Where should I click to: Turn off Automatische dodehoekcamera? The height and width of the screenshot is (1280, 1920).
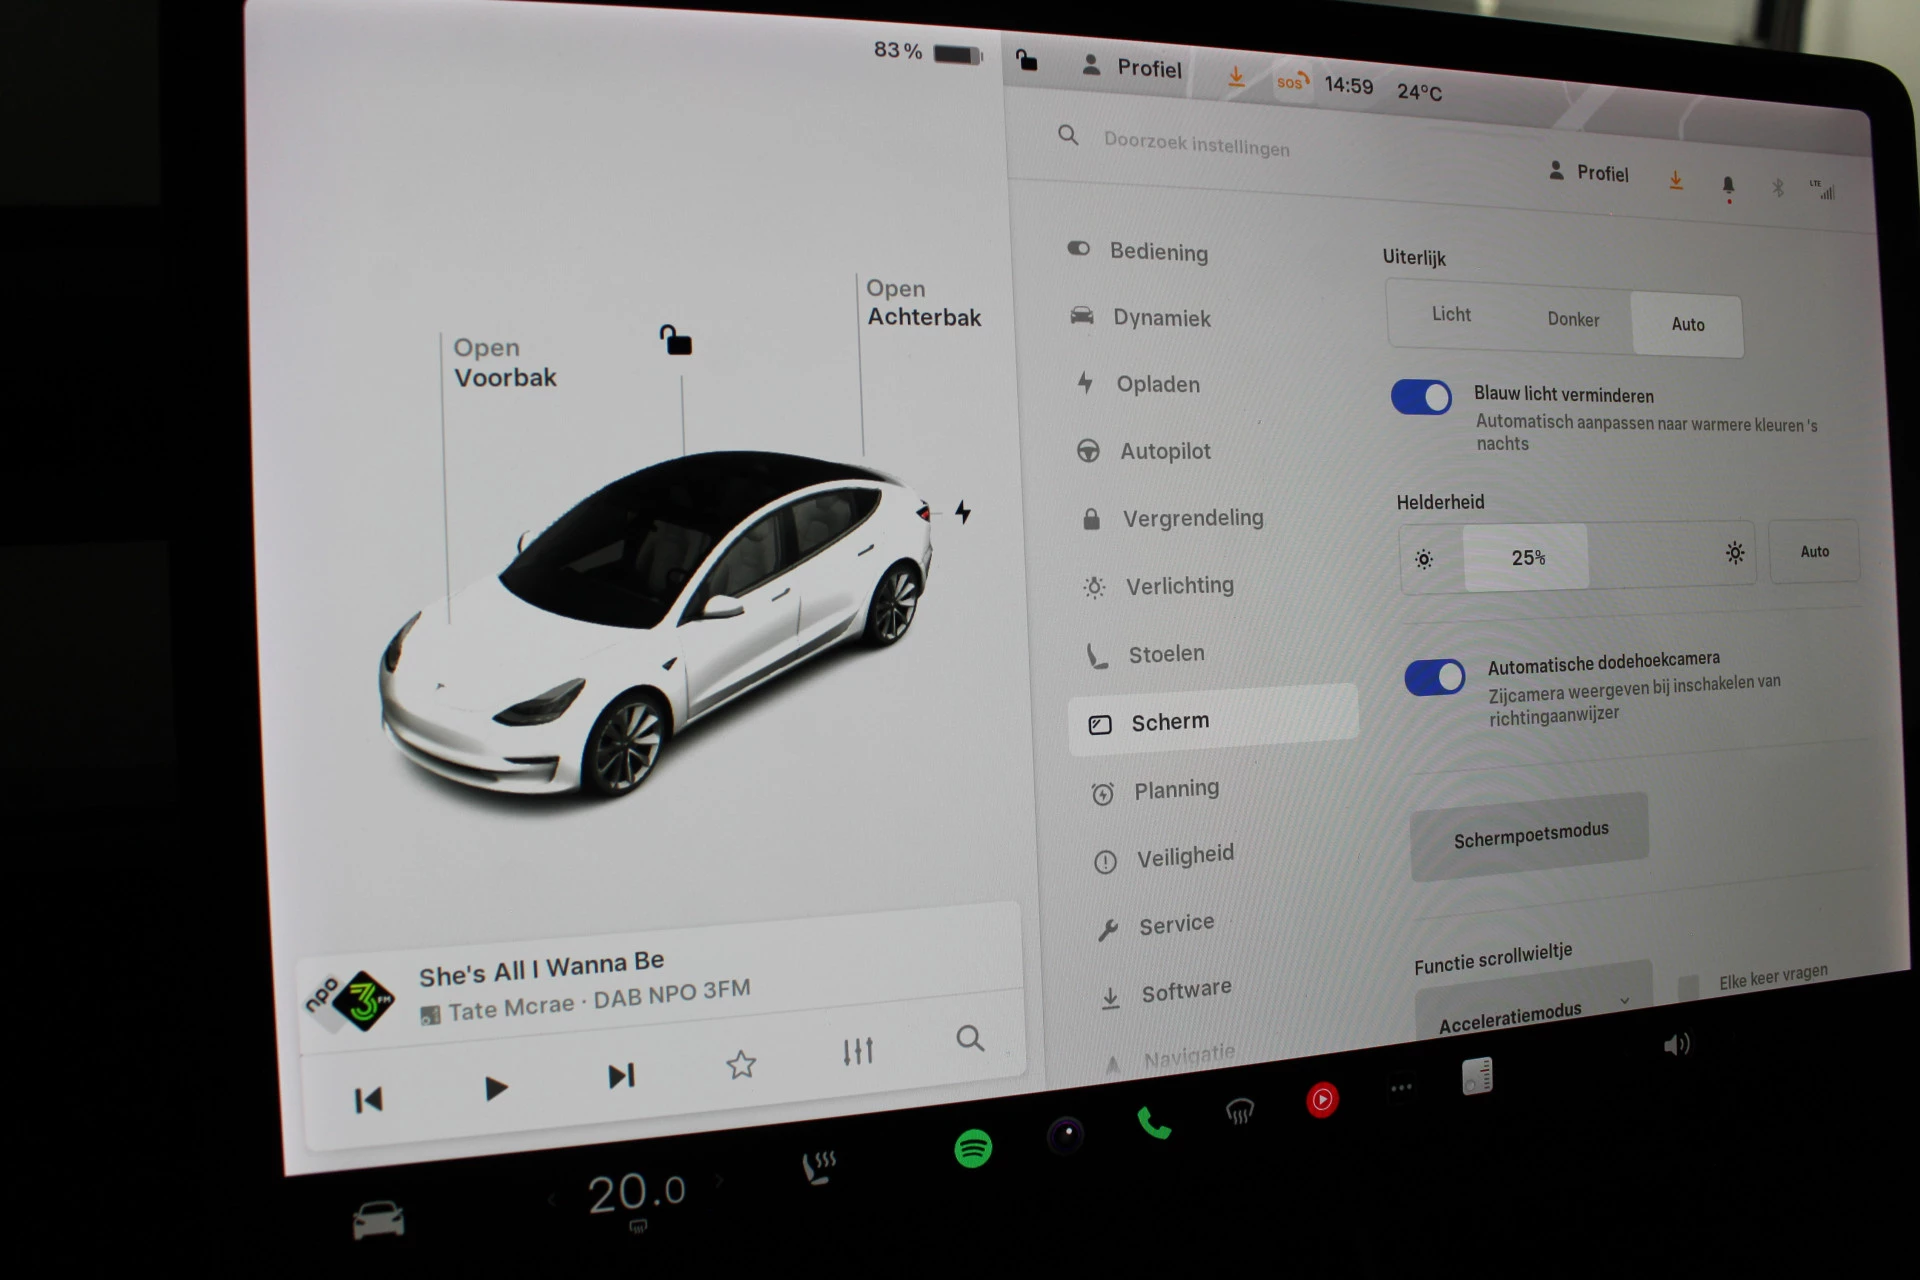(x=1435, y=677)
